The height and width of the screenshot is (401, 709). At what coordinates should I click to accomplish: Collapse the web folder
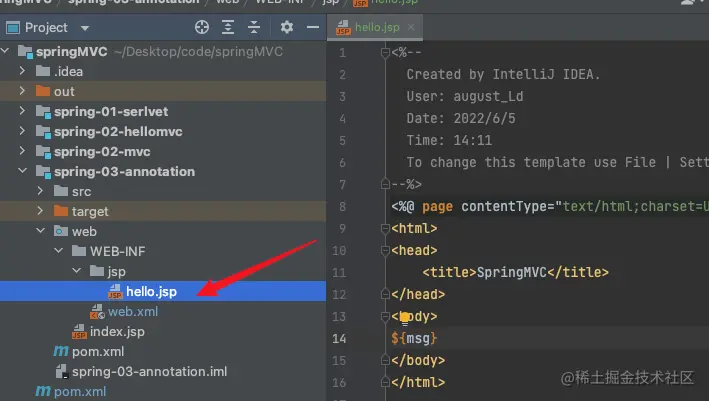coord(41,231)
